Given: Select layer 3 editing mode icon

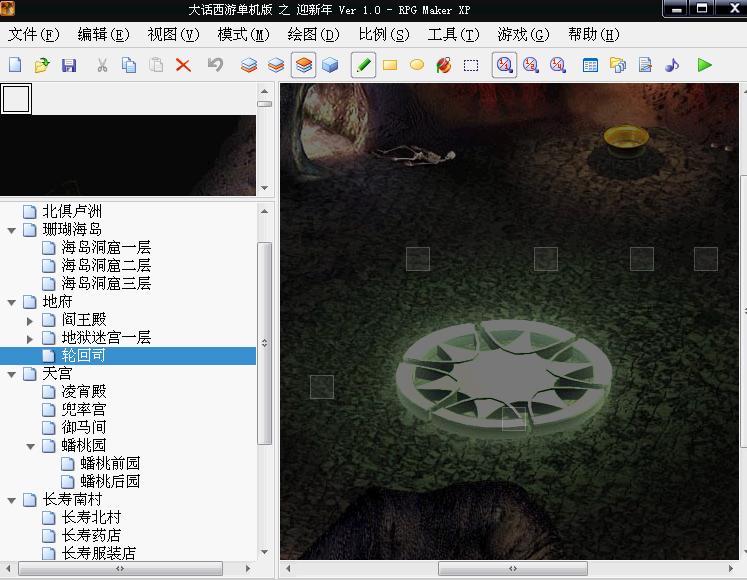Looking at the screenshot, I should 303,65.
